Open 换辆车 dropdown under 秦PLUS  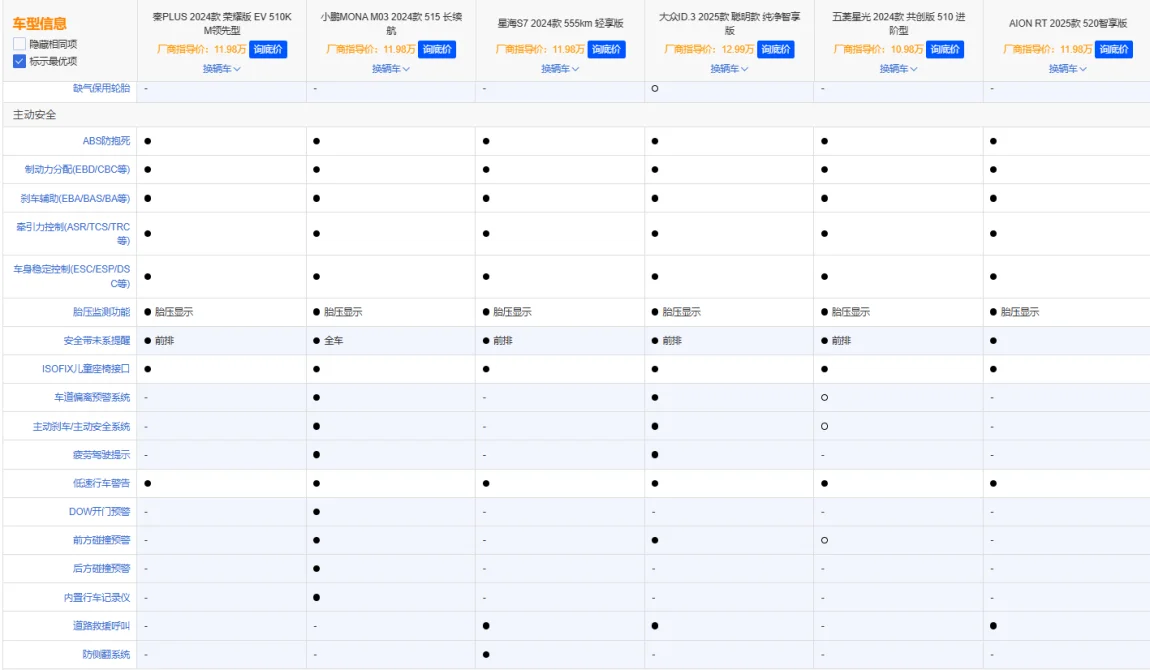221,69
